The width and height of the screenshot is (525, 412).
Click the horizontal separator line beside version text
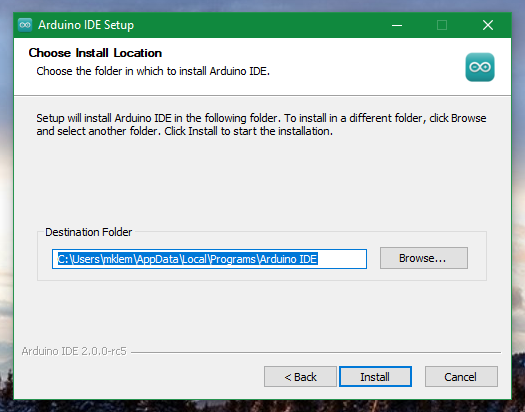(x=316, y=352)
